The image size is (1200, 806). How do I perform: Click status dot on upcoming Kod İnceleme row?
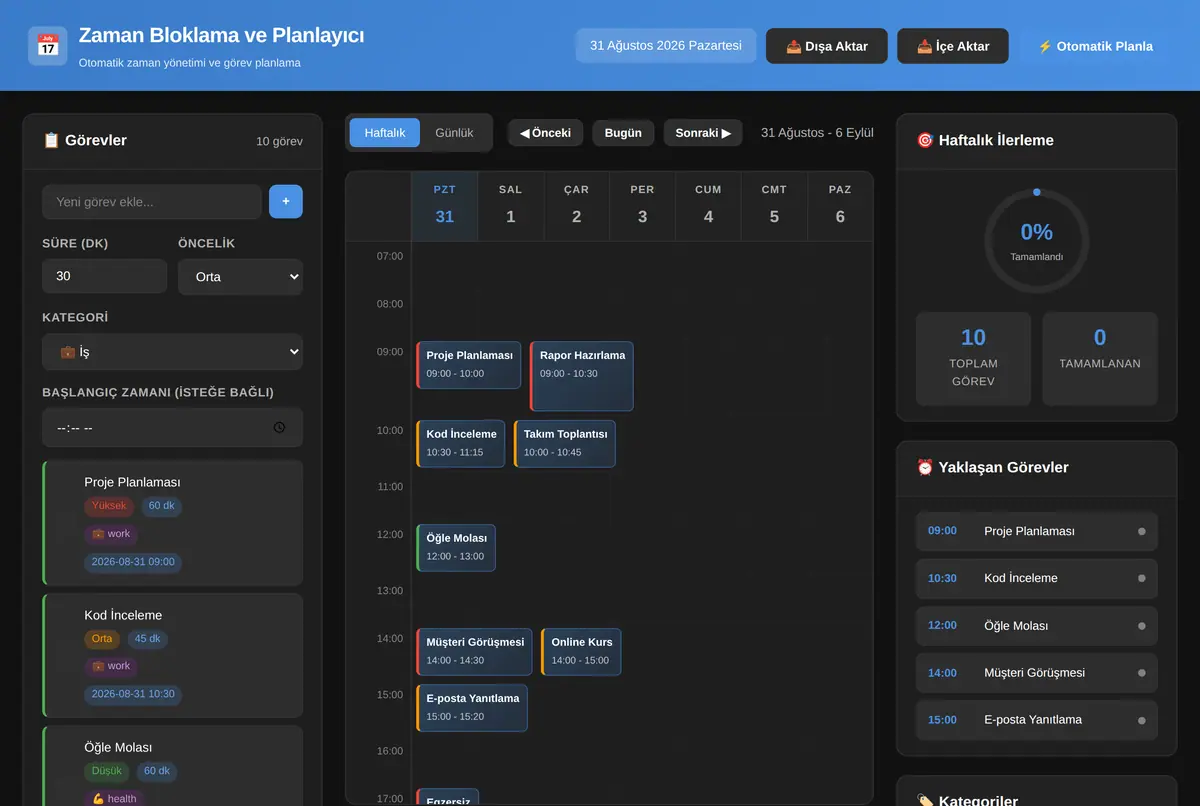pyautogui.click(x=1142, y=578)
